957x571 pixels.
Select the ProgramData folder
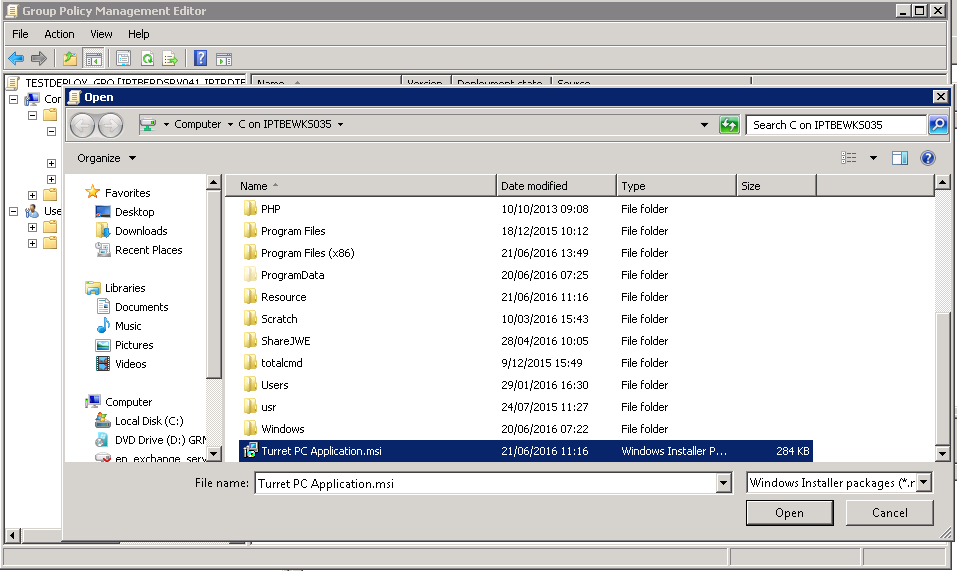(292, 275)
